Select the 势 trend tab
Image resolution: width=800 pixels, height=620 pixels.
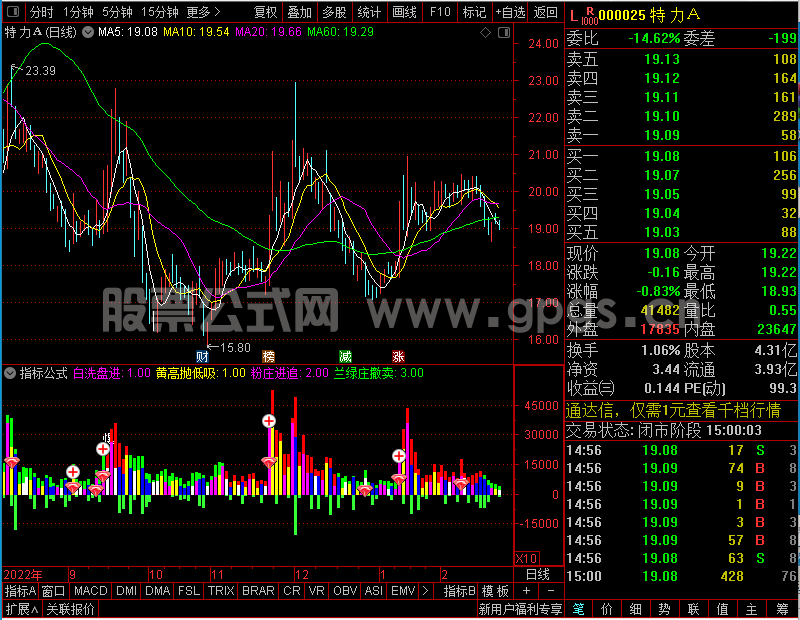(x=664, y=609)
